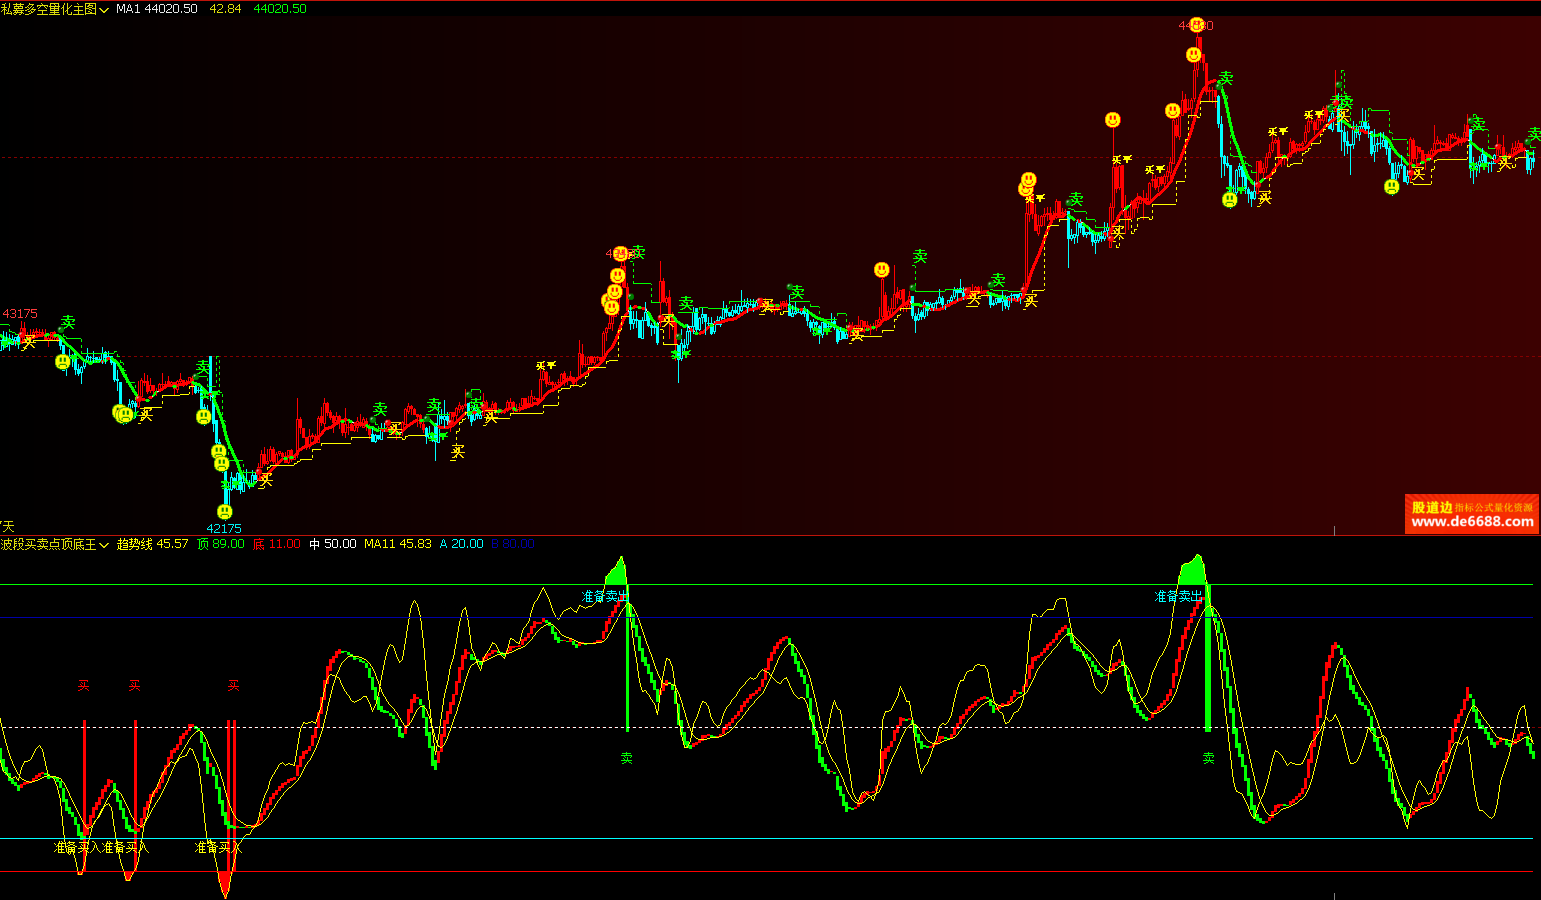Expand the 波段买卖点顶底王 indicator menu
The height and width of the screenshot is (900, 1541).
tap(104, 545)
